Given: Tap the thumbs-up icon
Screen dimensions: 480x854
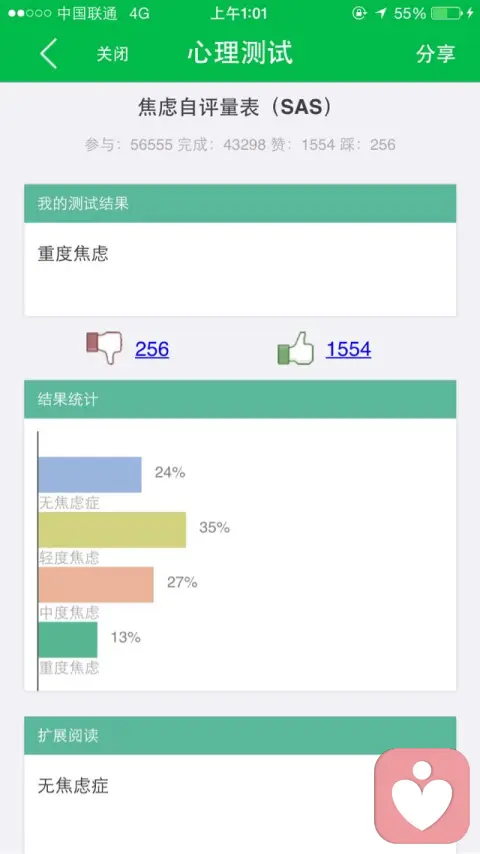Looking at the screenshot, I should point(296,348).
